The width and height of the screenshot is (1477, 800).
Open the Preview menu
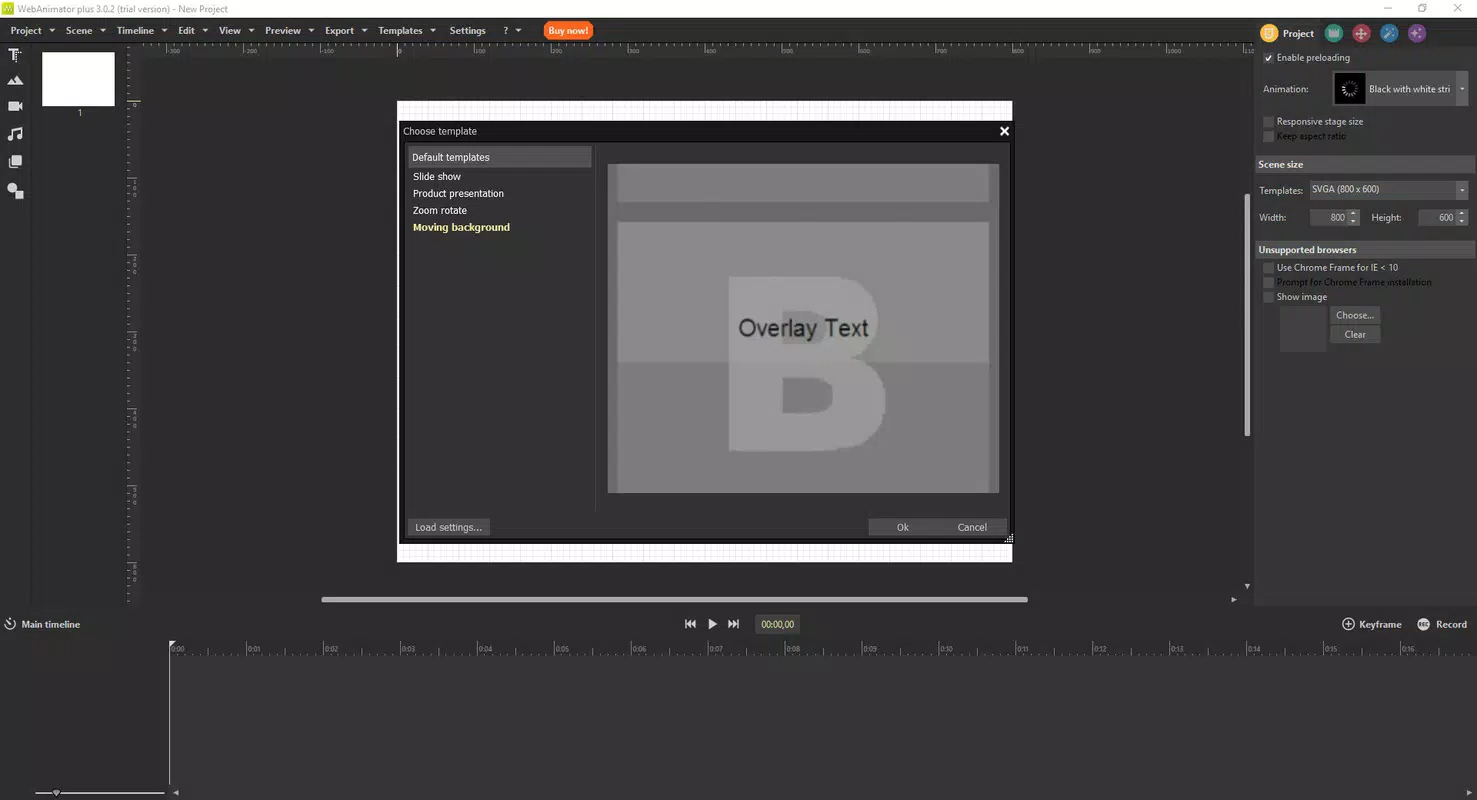pyautogui.click(x=283, y=31)
